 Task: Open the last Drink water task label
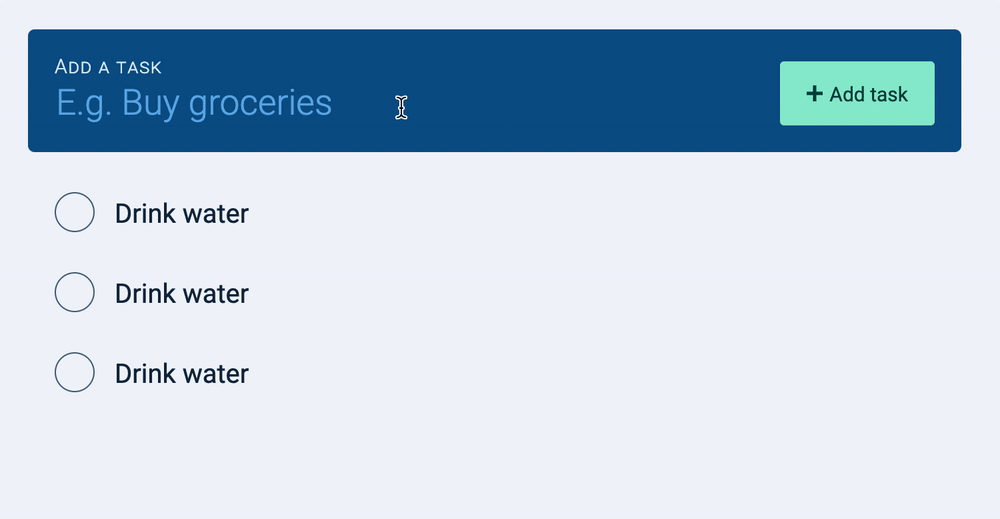tap(181, 373)
